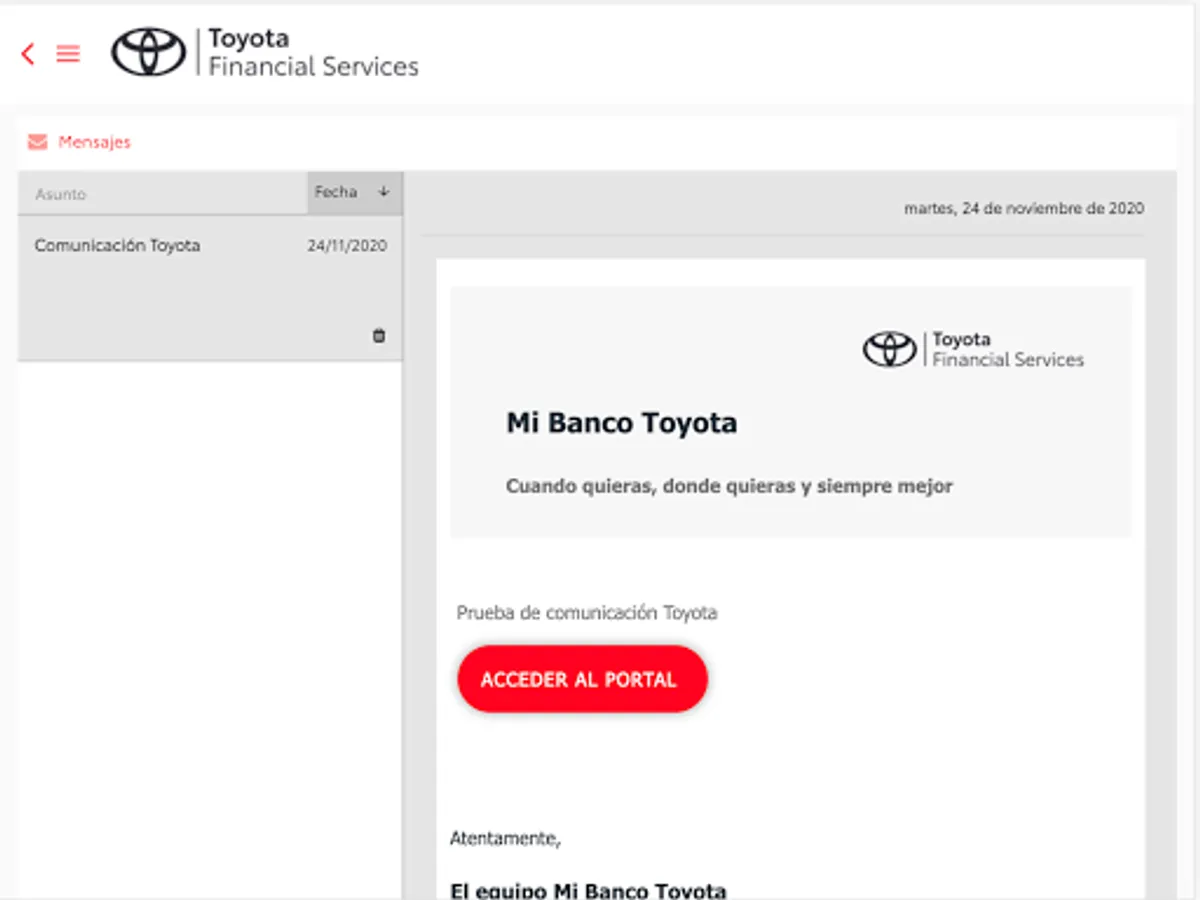
Task: Select the Comunicación Toyota message
Action: pyautogui.click(x=210, y=288)
